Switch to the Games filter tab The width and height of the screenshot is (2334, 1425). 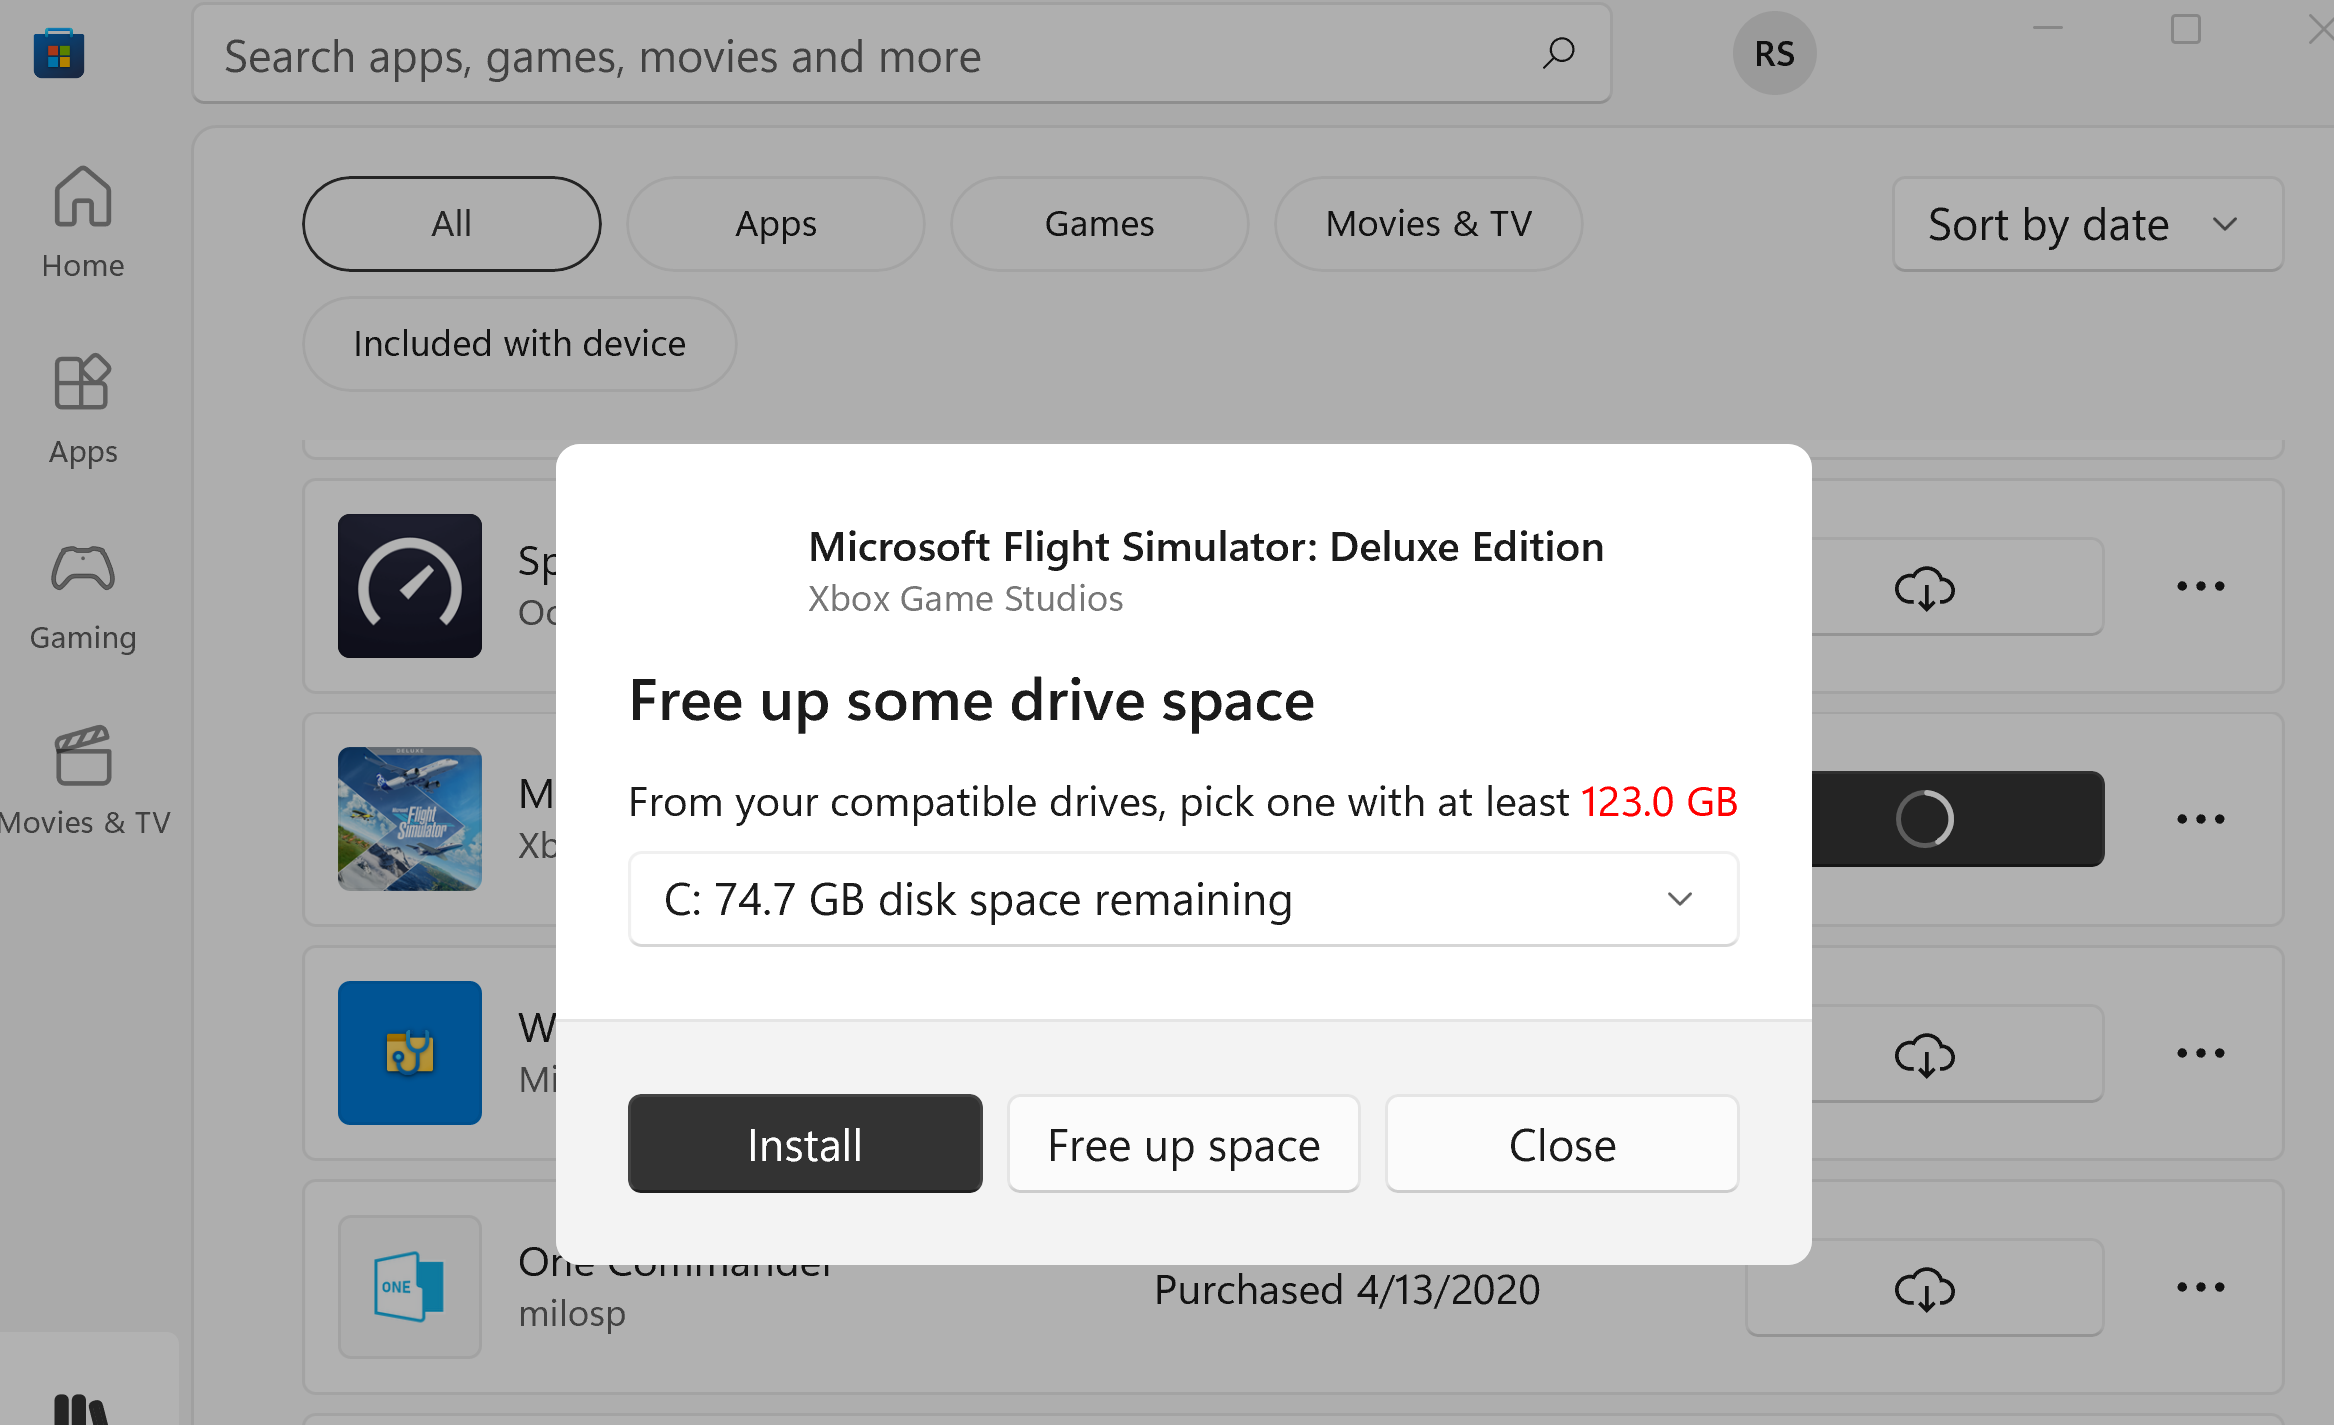coord(1098,224)
